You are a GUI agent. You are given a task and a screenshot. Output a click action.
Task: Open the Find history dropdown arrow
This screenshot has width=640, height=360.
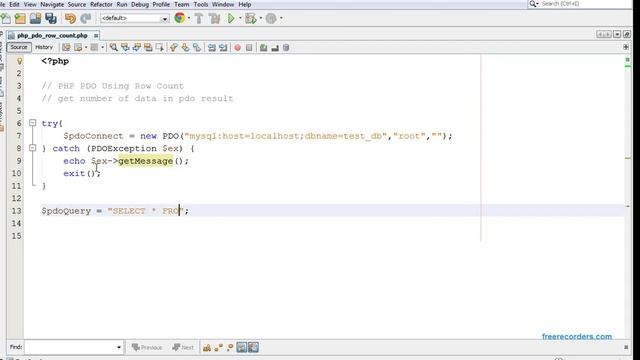(x=119, y=347)
